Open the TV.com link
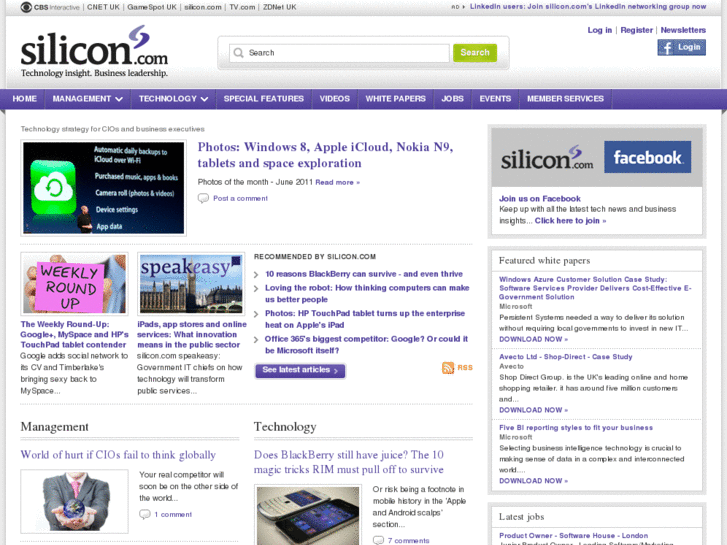The image size is (727, 545). [242, 7]
